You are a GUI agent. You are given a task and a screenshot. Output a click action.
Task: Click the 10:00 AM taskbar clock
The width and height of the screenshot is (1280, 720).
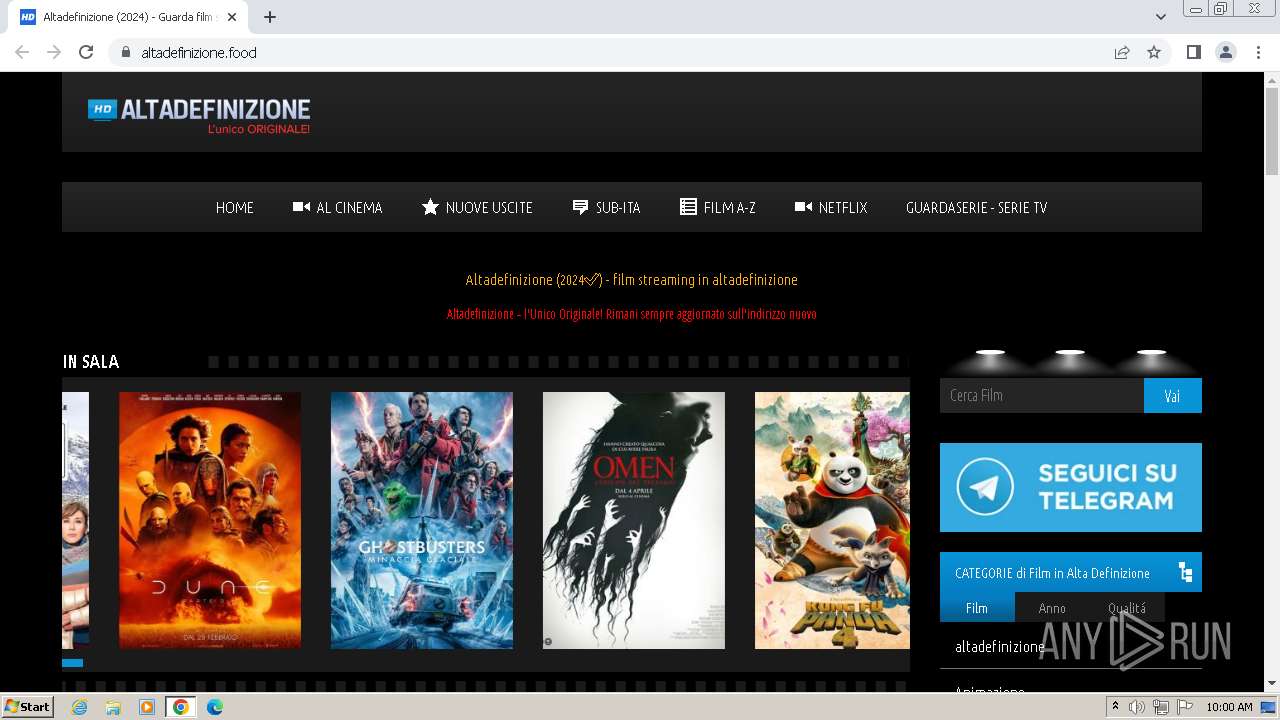coord(1229,707)
